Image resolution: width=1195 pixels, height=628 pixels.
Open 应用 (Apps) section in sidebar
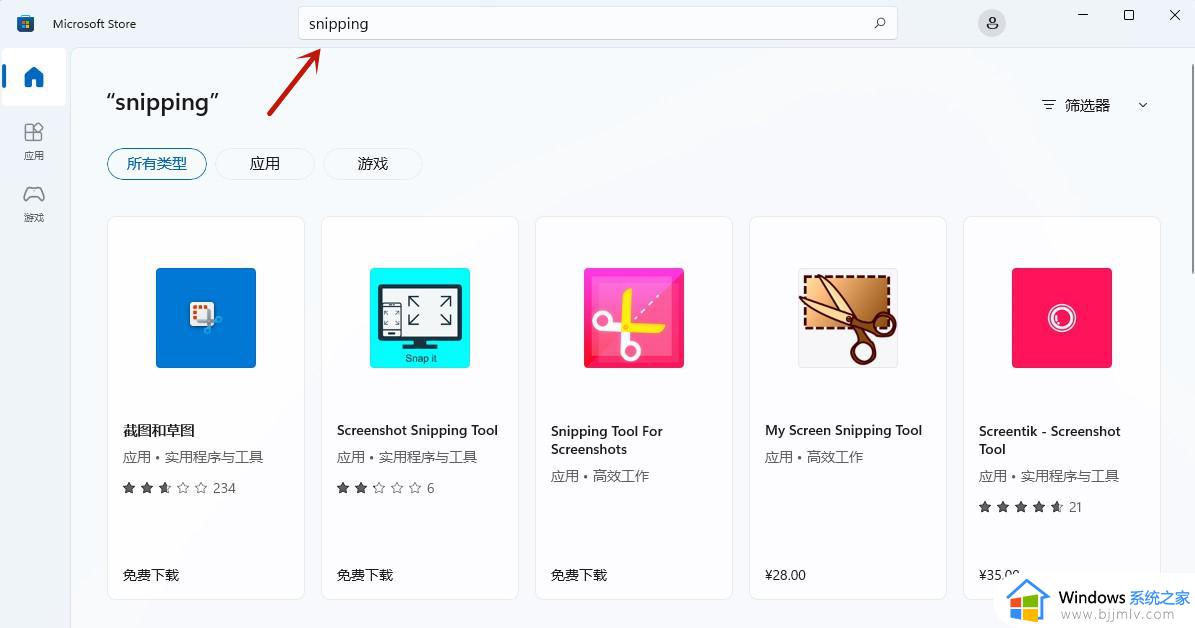[x=34, y=142]
